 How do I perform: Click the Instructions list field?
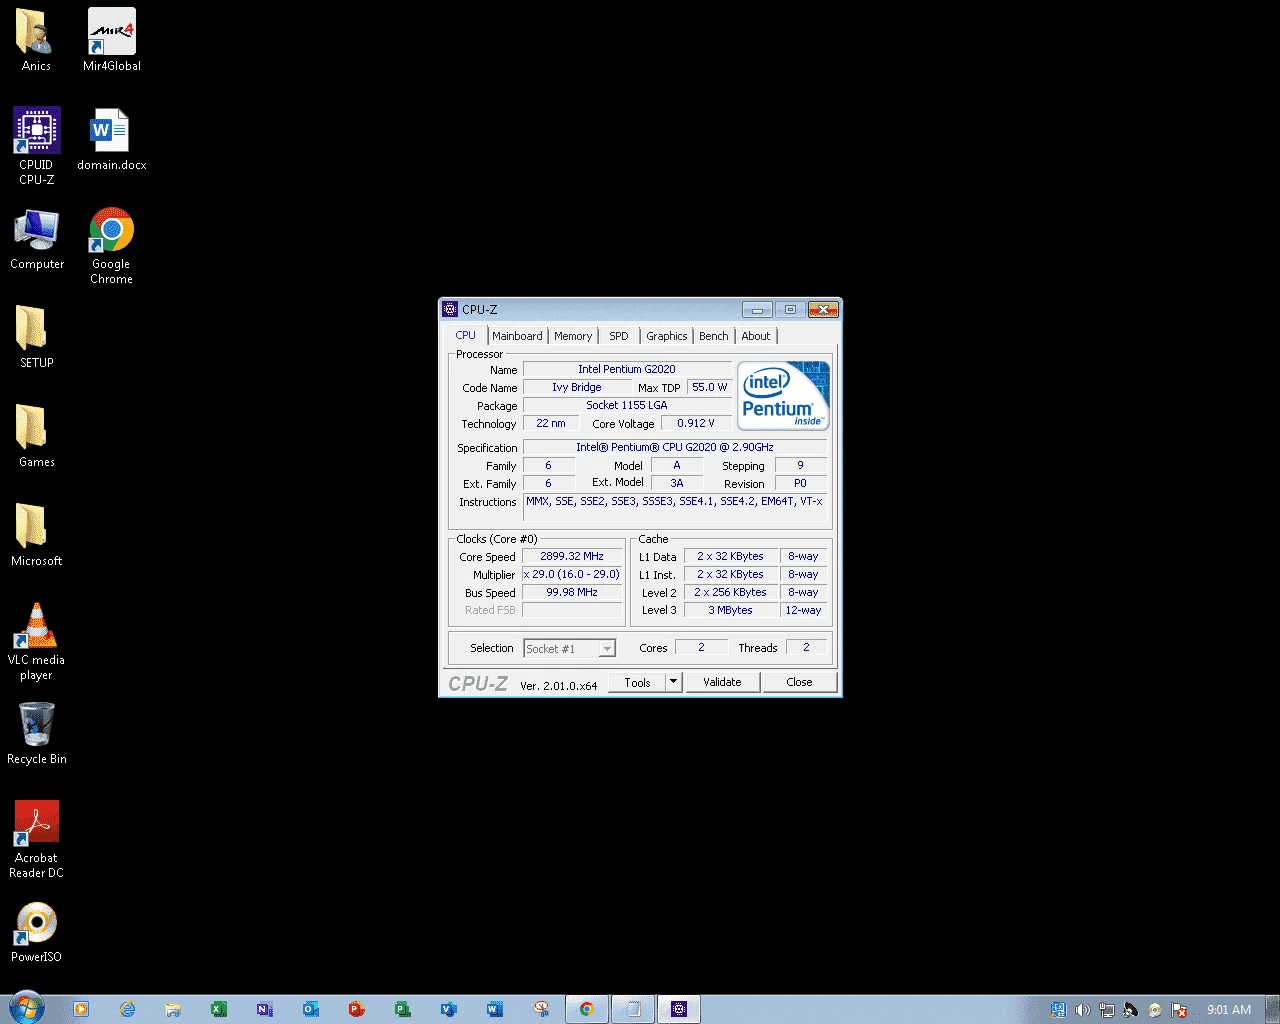click(675, 507)
